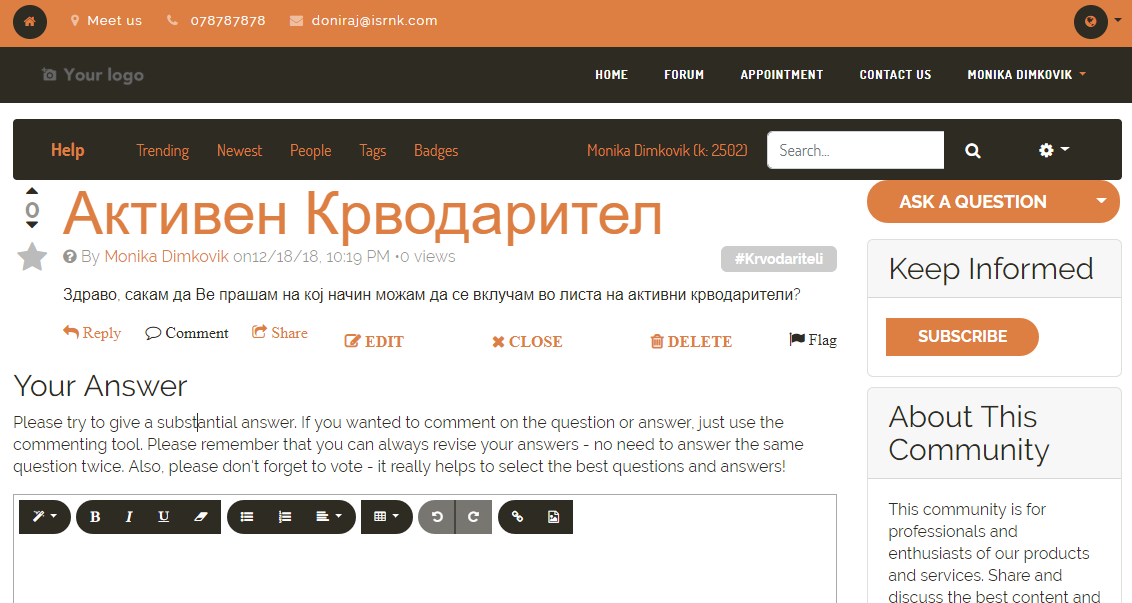Toggle italic formatting in the editor
This screenshot has height=603, width=1132.
point(129,517)
